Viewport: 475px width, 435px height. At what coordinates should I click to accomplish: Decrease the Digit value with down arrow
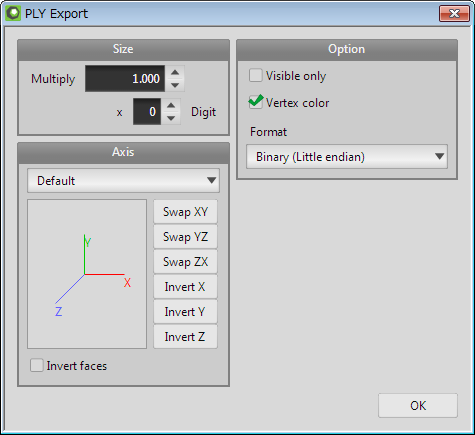[x=171, y=118]
